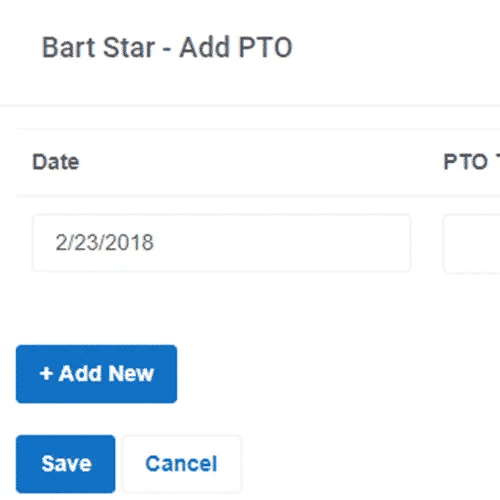This screenshot has width=500, height=500.
Task: Save the PTO entry for Bart Star
Action: pyautogui.click(x=66, y=464)
